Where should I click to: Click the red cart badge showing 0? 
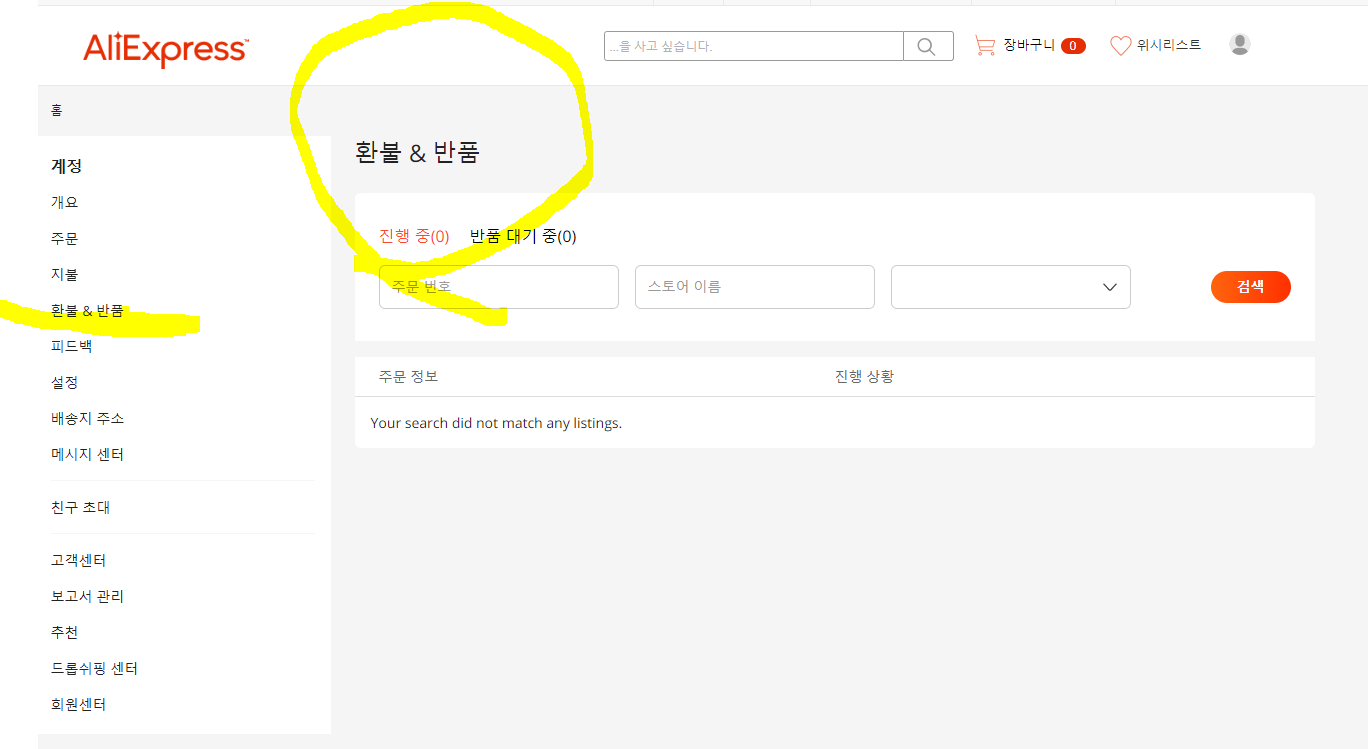tap(1073, 45)
